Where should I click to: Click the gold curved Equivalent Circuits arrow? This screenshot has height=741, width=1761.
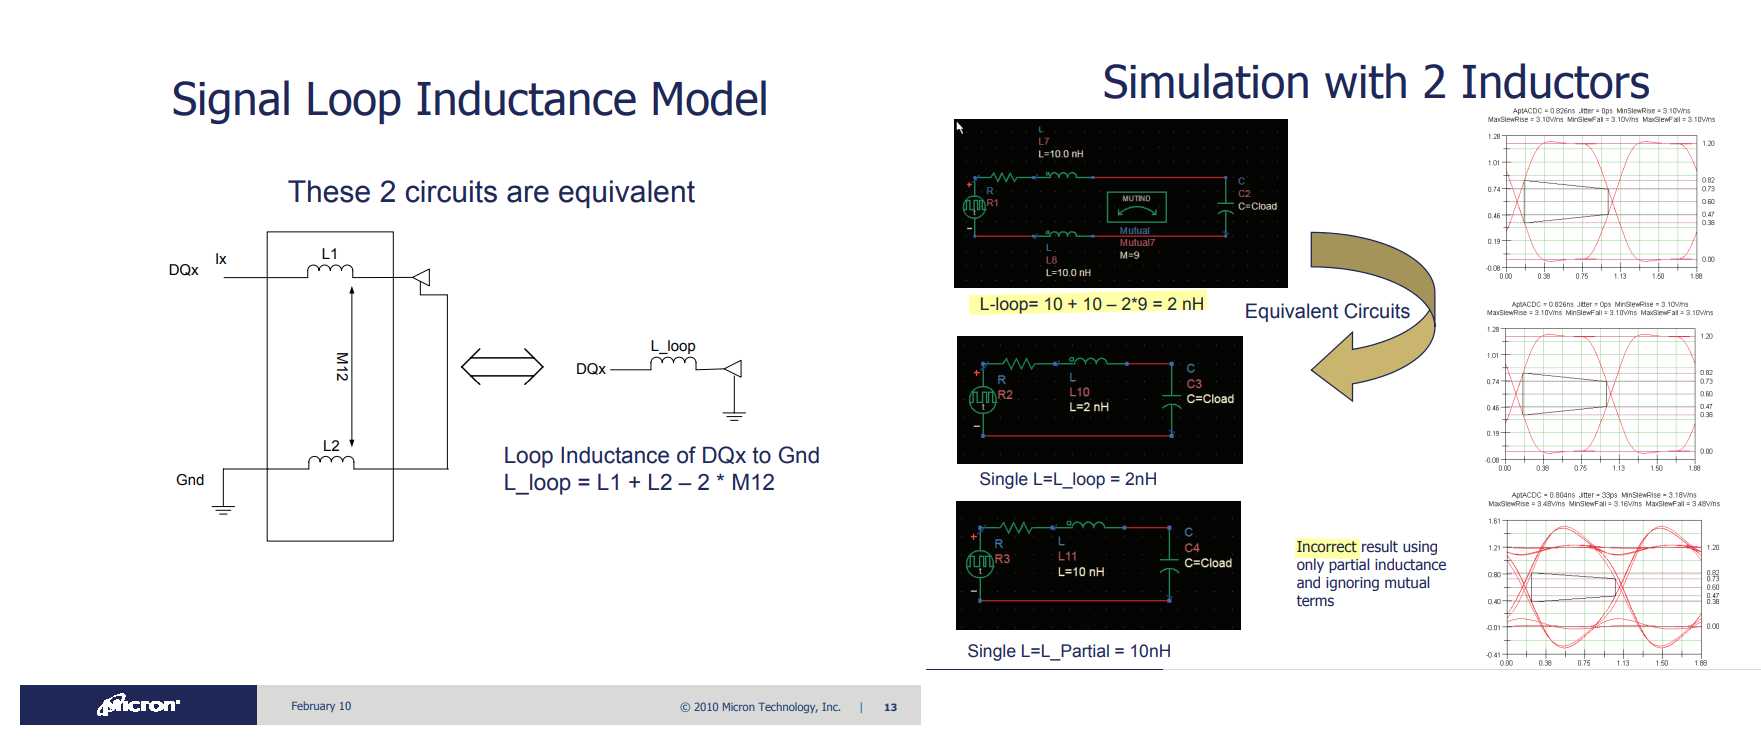1374,315
